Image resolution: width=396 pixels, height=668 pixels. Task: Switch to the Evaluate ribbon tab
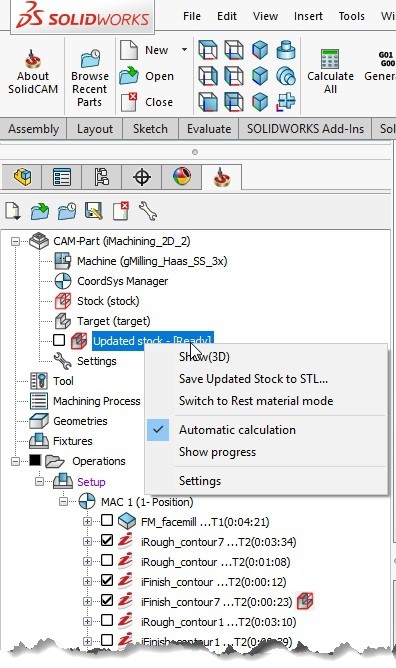pos(209,129)
